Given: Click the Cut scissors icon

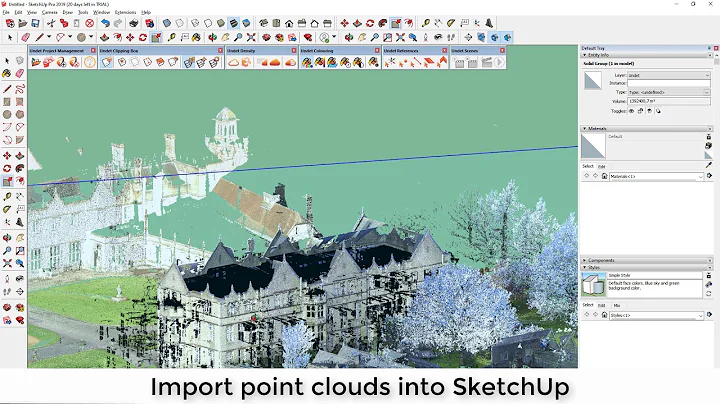Looking at the screenshot, I should (51, 23).
